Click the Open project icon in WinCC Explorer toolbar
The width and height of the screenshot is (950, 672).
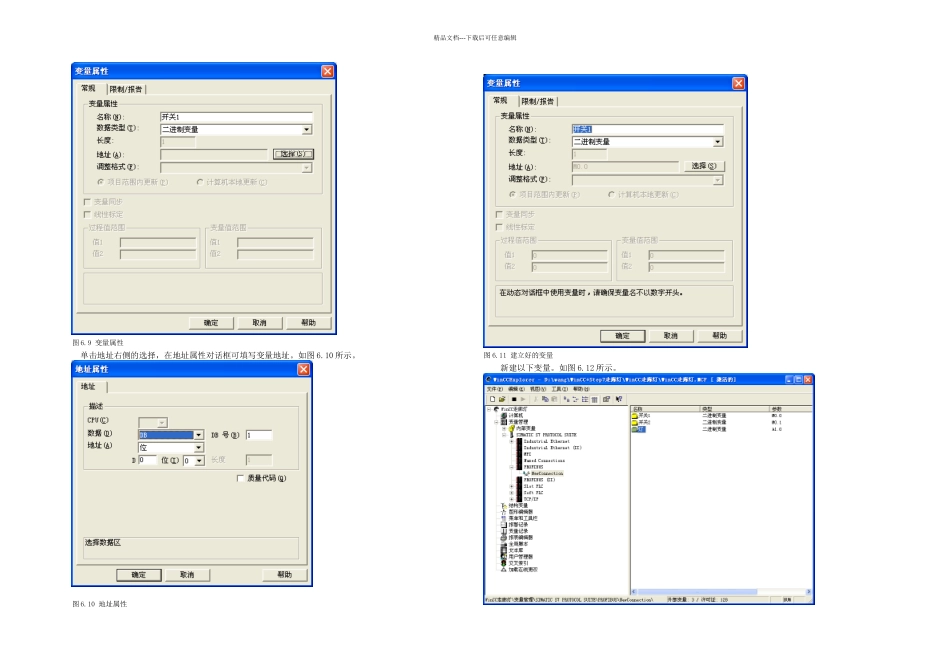click(x=502, y=399)
